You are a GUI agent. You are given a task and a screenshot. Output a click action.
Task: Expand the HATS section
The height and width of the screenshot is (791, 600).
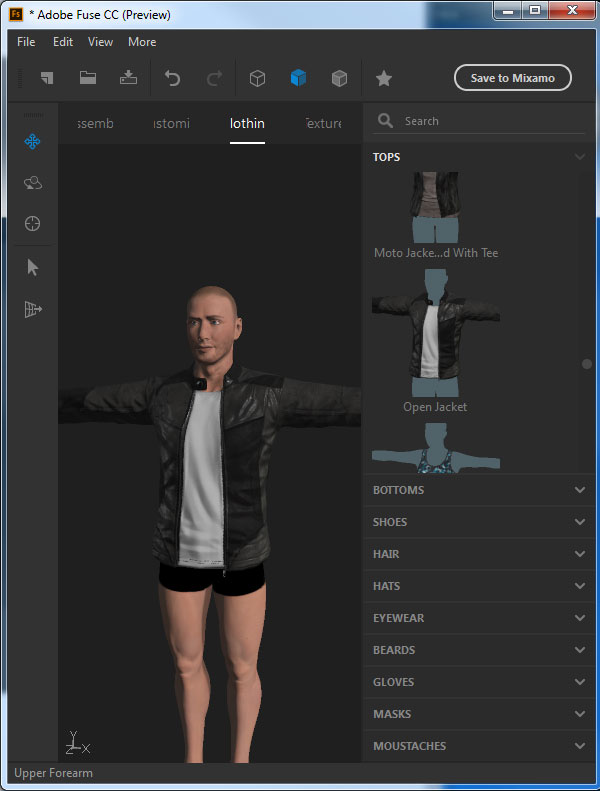[x=479, y=586]
